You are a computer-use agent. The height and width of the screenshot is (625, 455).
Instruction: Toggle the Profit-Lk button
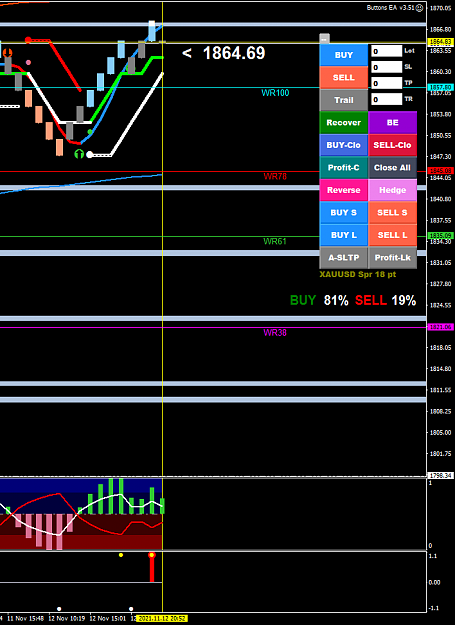pyautogui.click(x=392, y=258)
